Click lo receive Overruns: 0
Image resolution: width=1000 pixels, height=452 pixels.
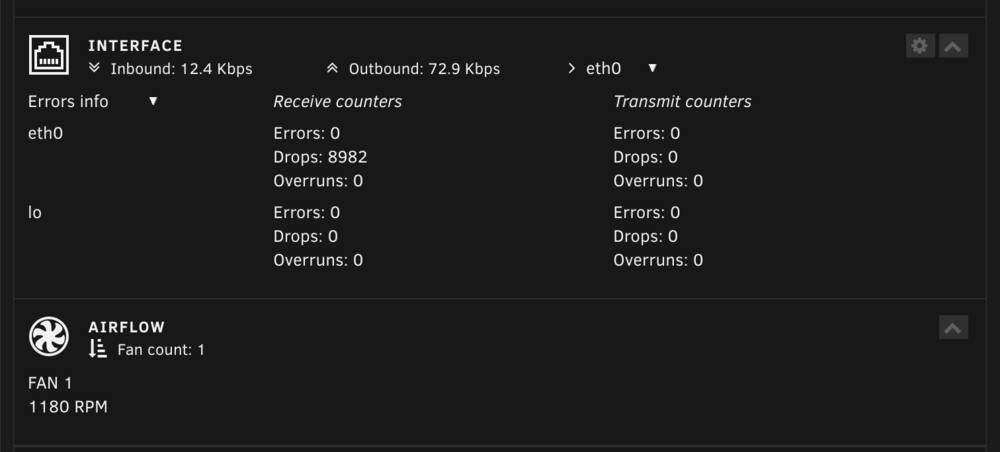318,260
